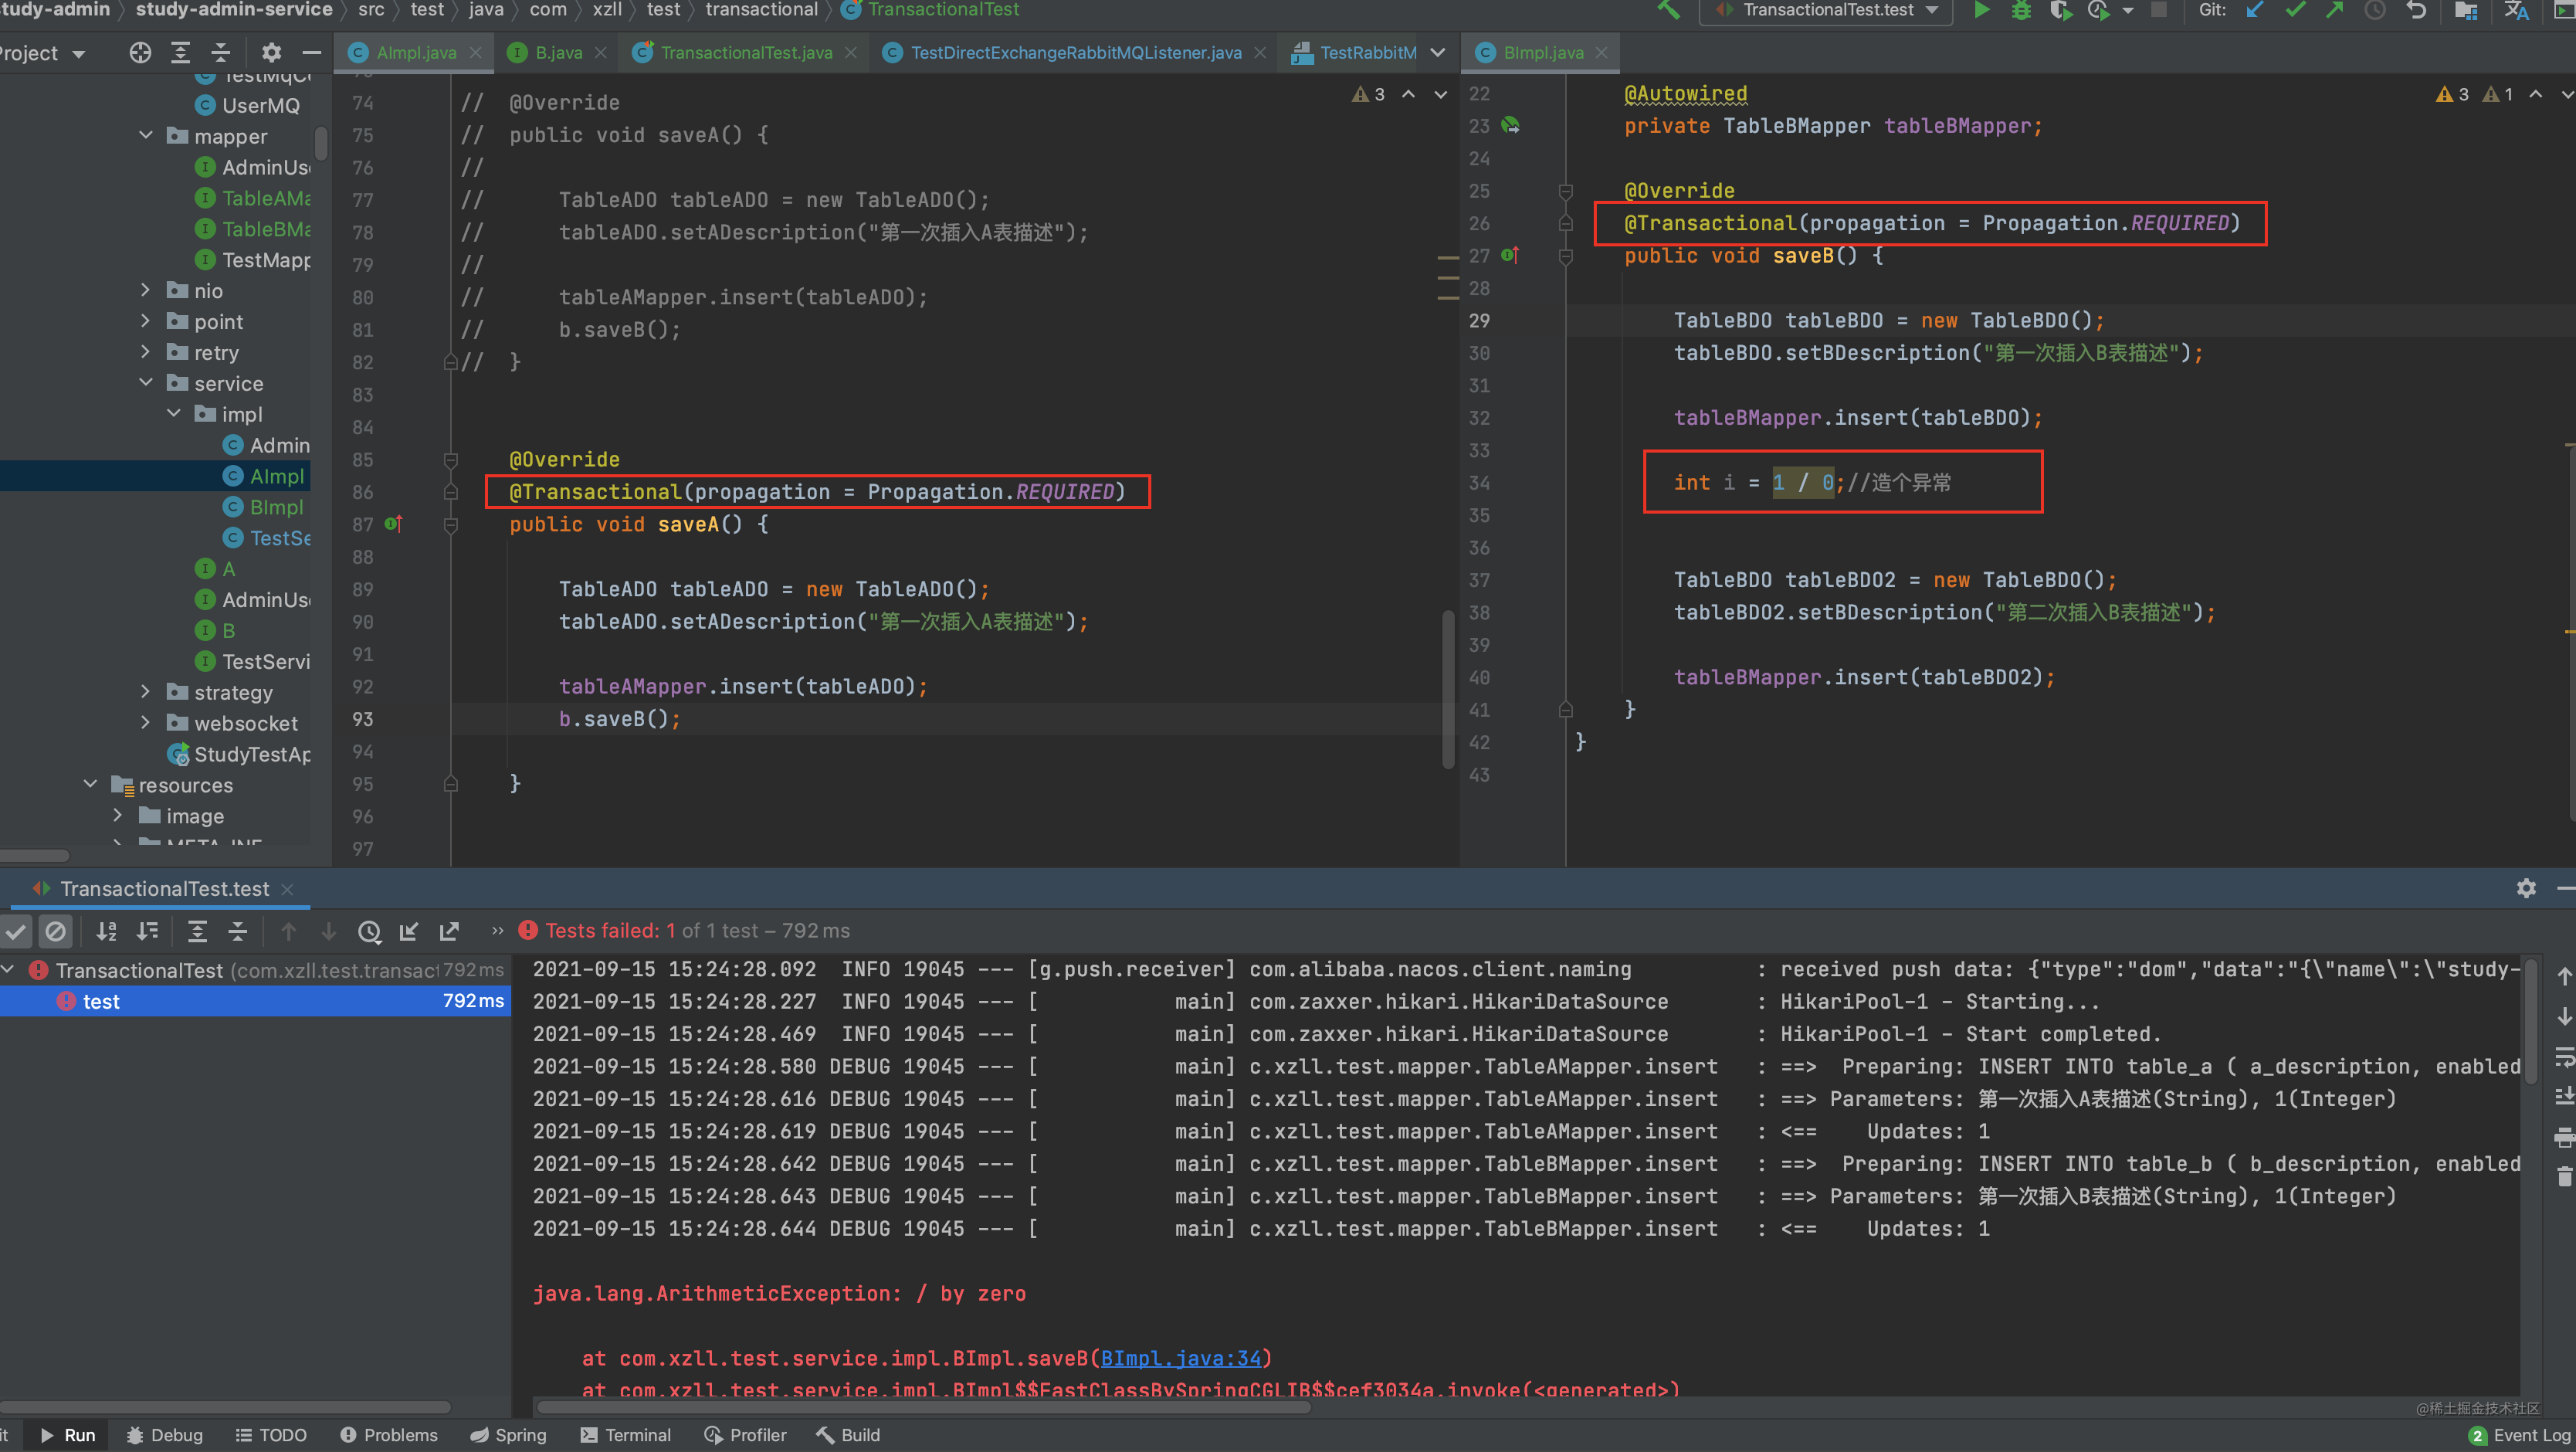Expand the retry folder in project tree
The width and height of the screenshot is (2576, 1452).
point(145,352)
